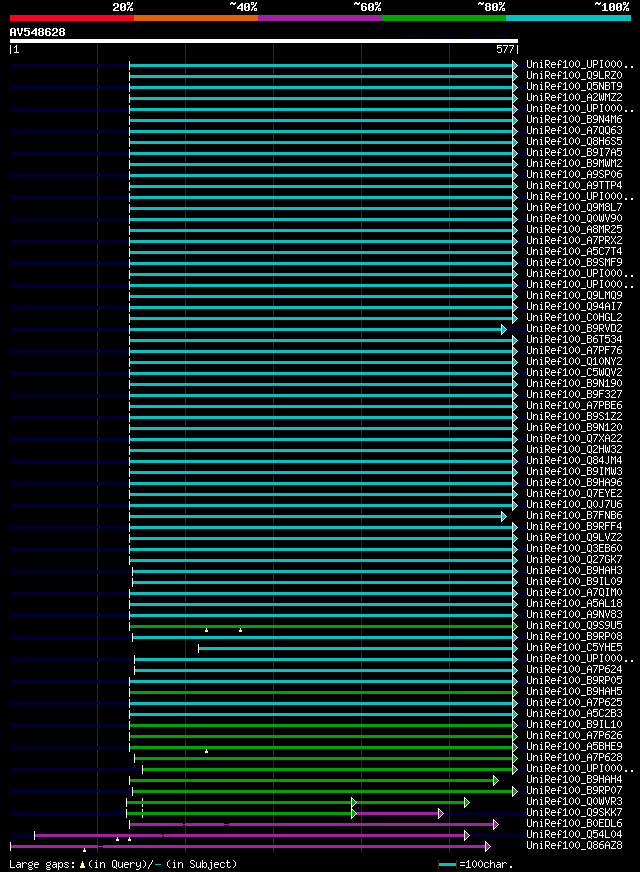
Task: Select the UniRef100_B9S1Z2 label
Action: 574,417
